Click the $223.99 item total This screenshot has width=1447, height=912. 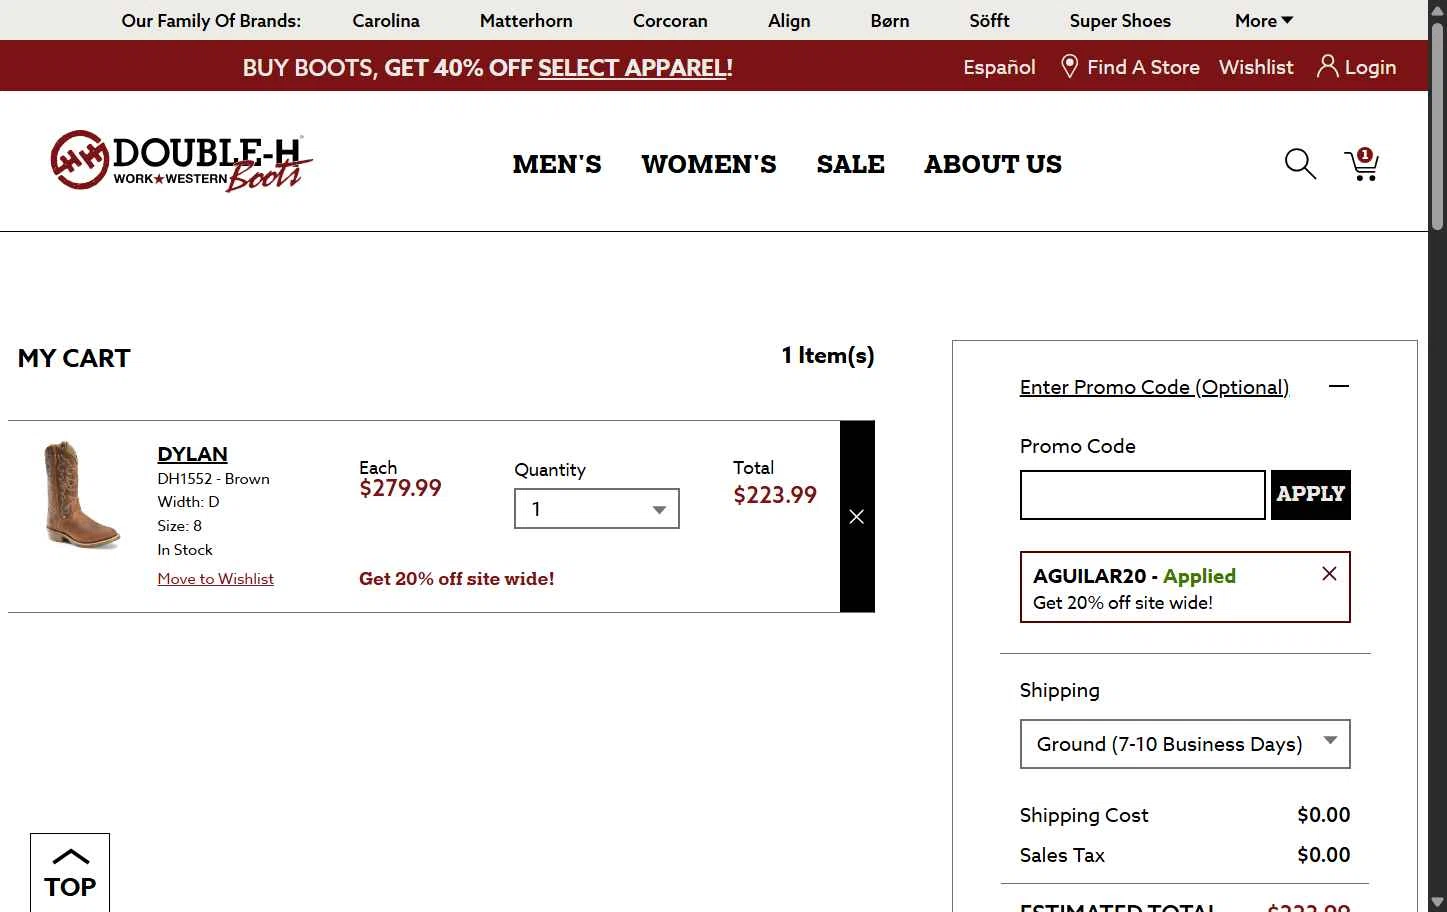[775, 495]
